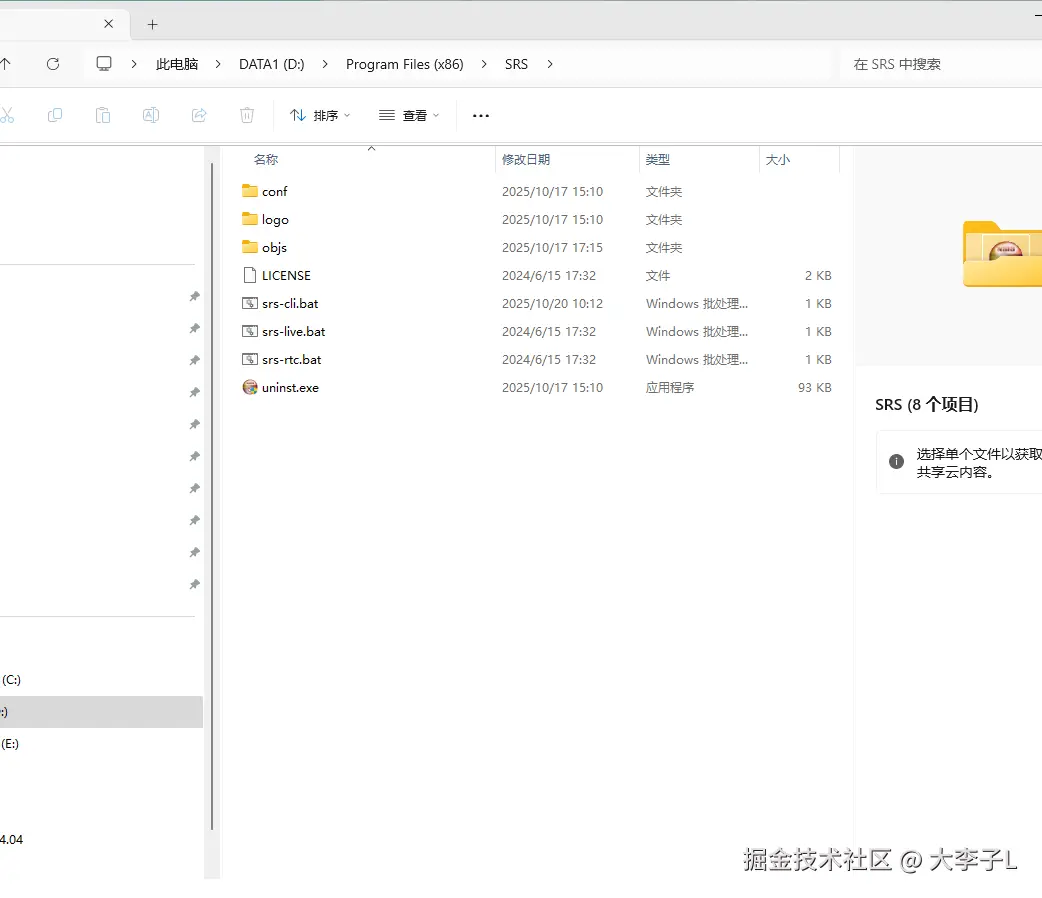Select the conf folder icon
Viewport: 1042px width, 898px height.
point(250,191)
